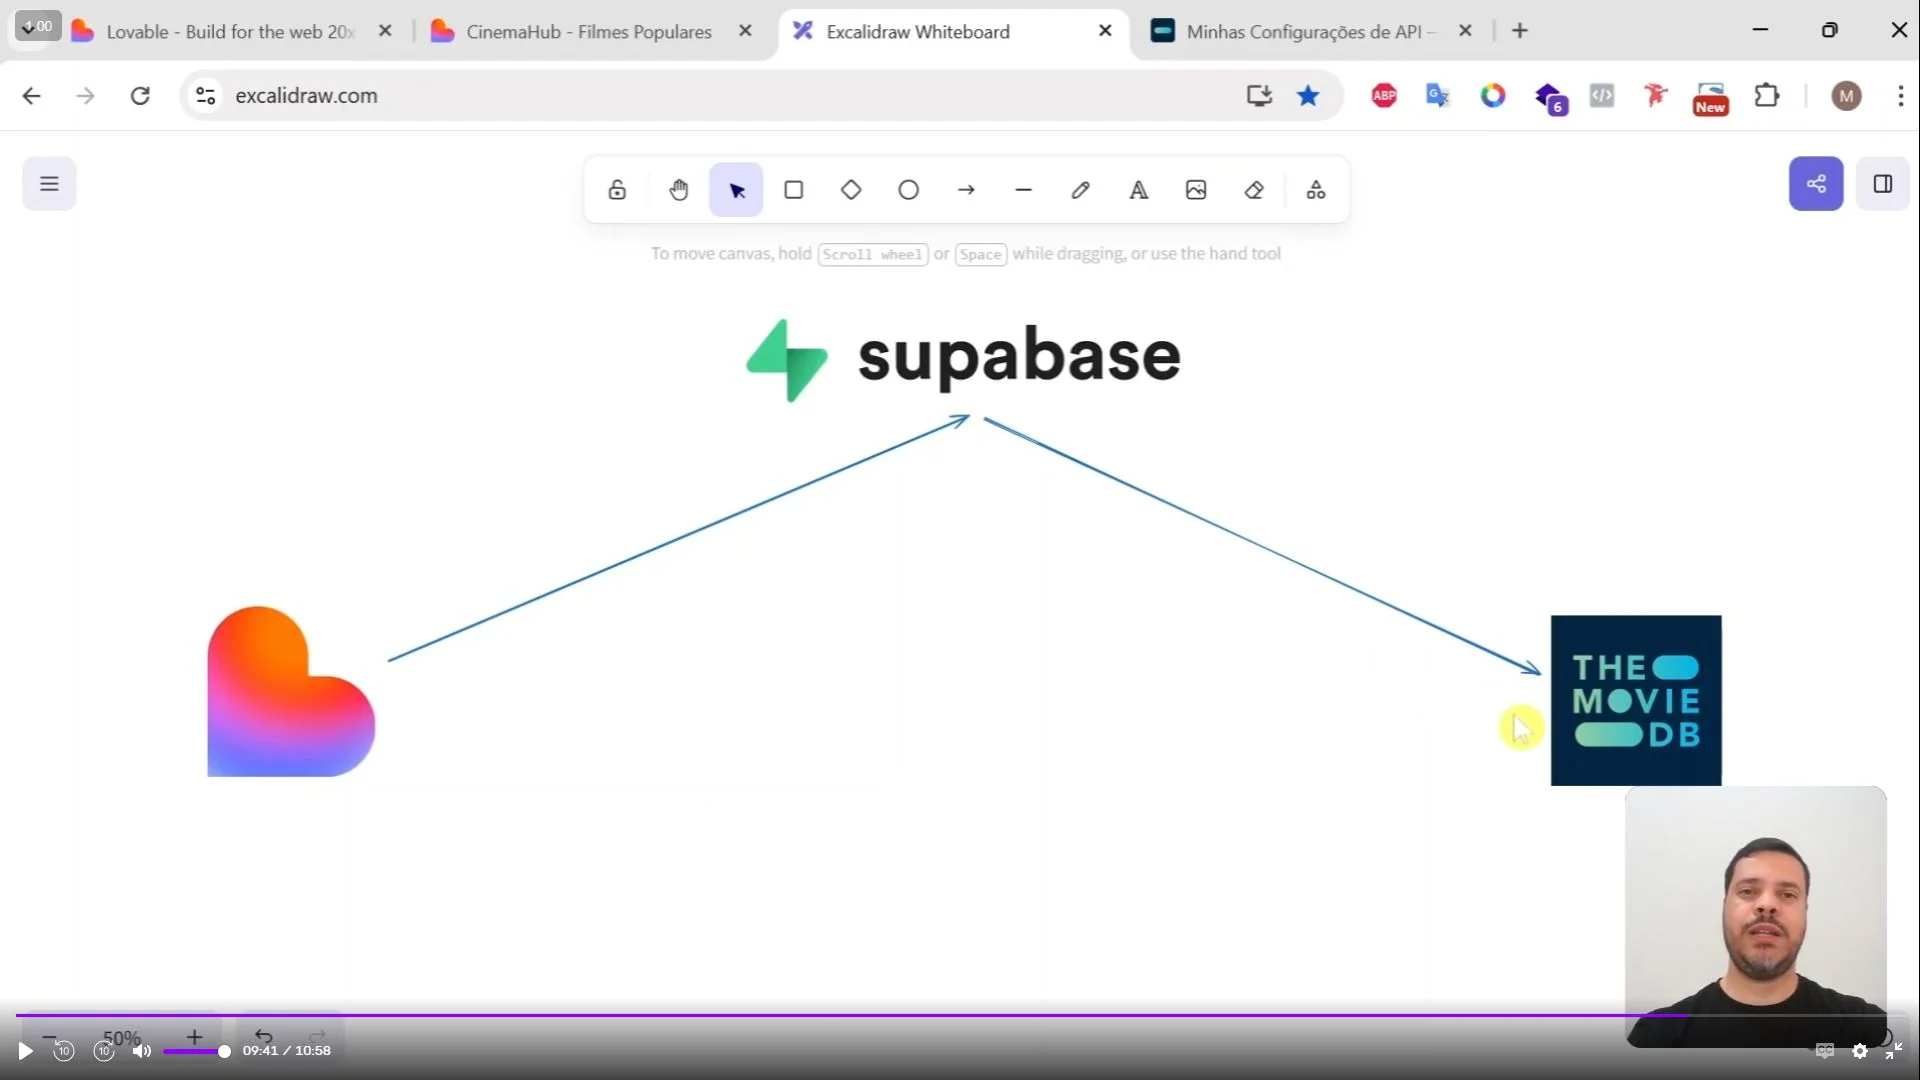Open the extension with badge 6
This screenshot has height=1080, width=1920.
pos(1549,98)
